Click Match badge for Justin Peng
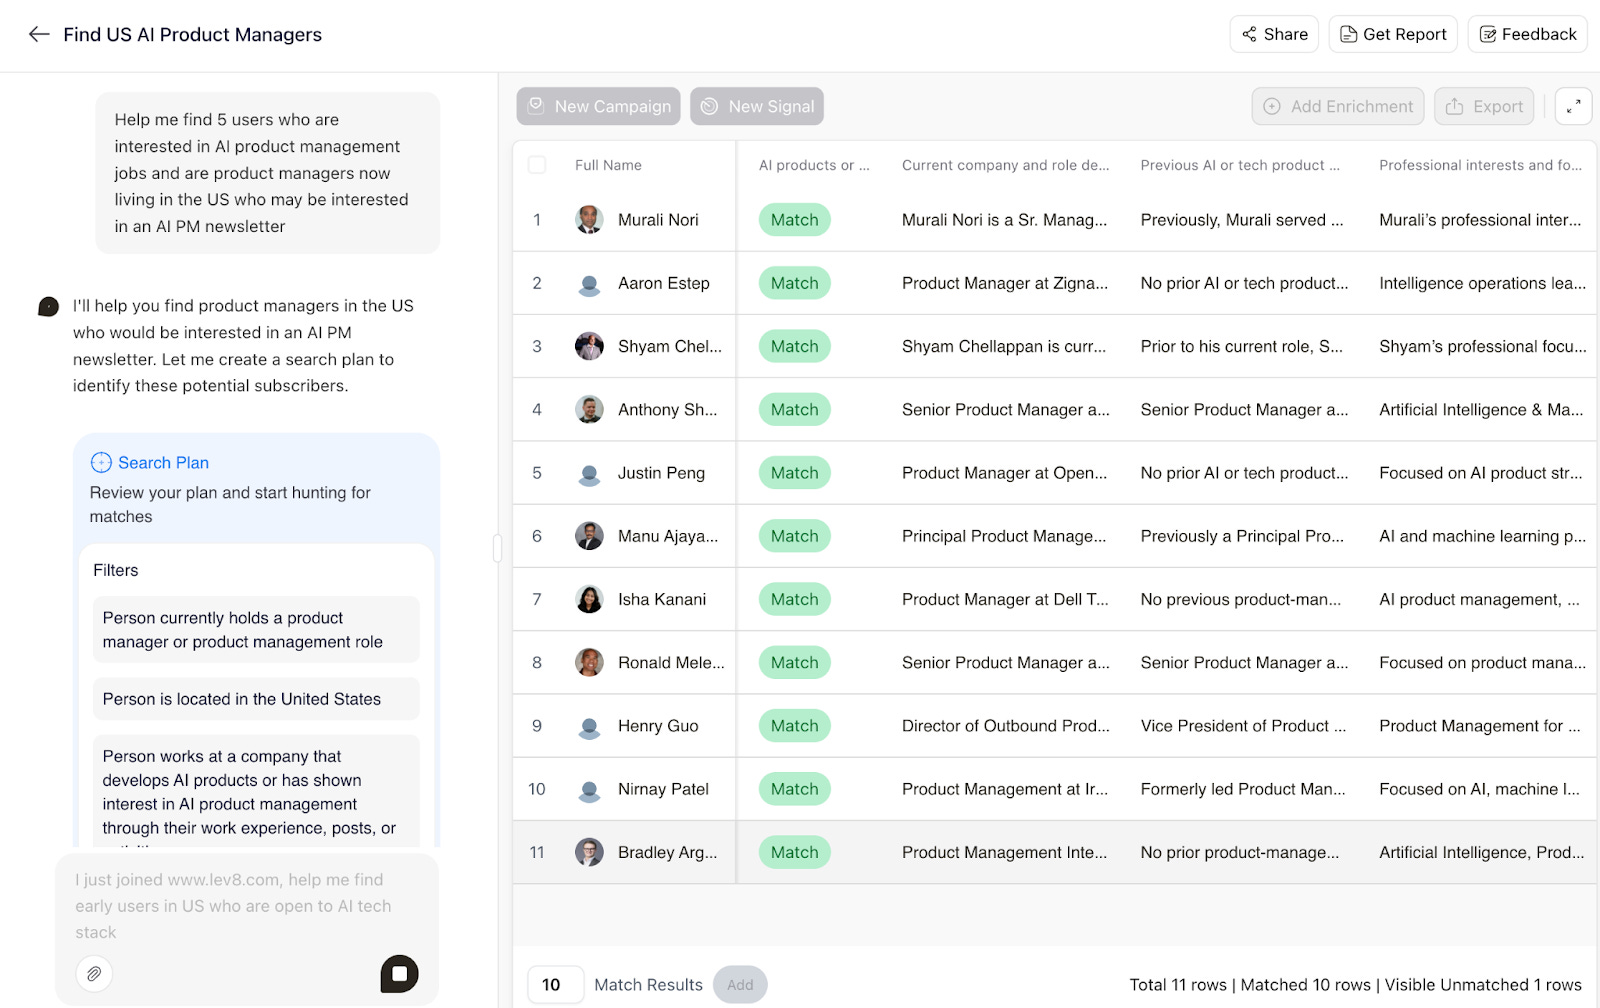This screenshot has width=1600, height=1008. click(794, 473)
